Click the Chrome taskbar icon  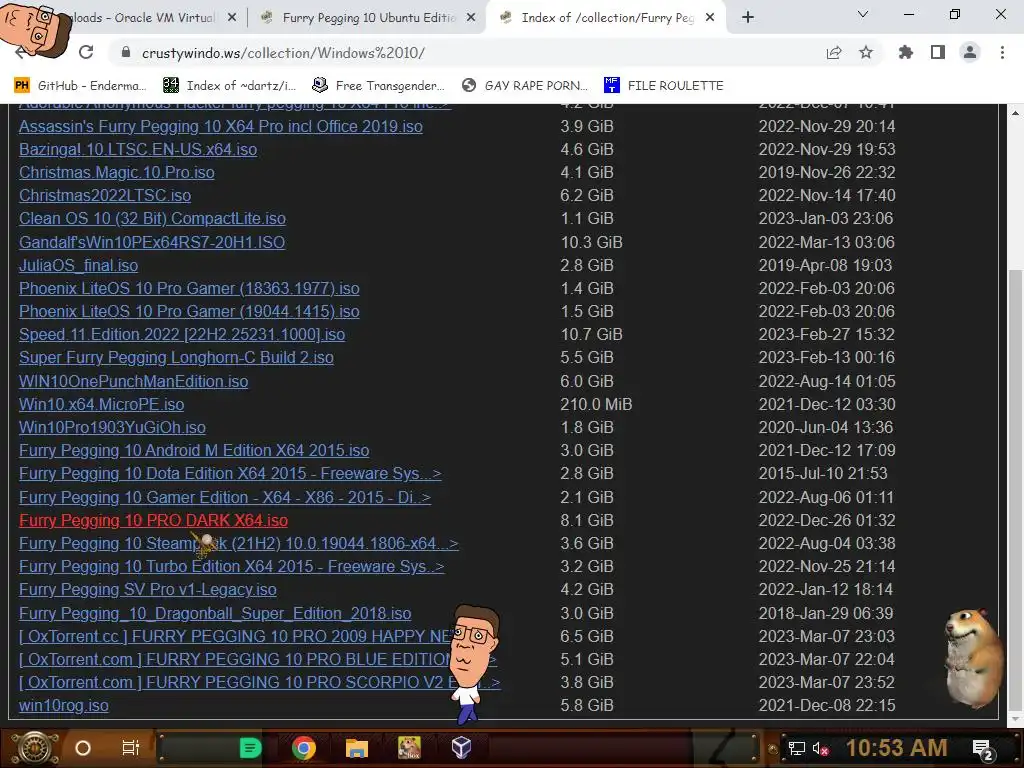coord(304,748)
